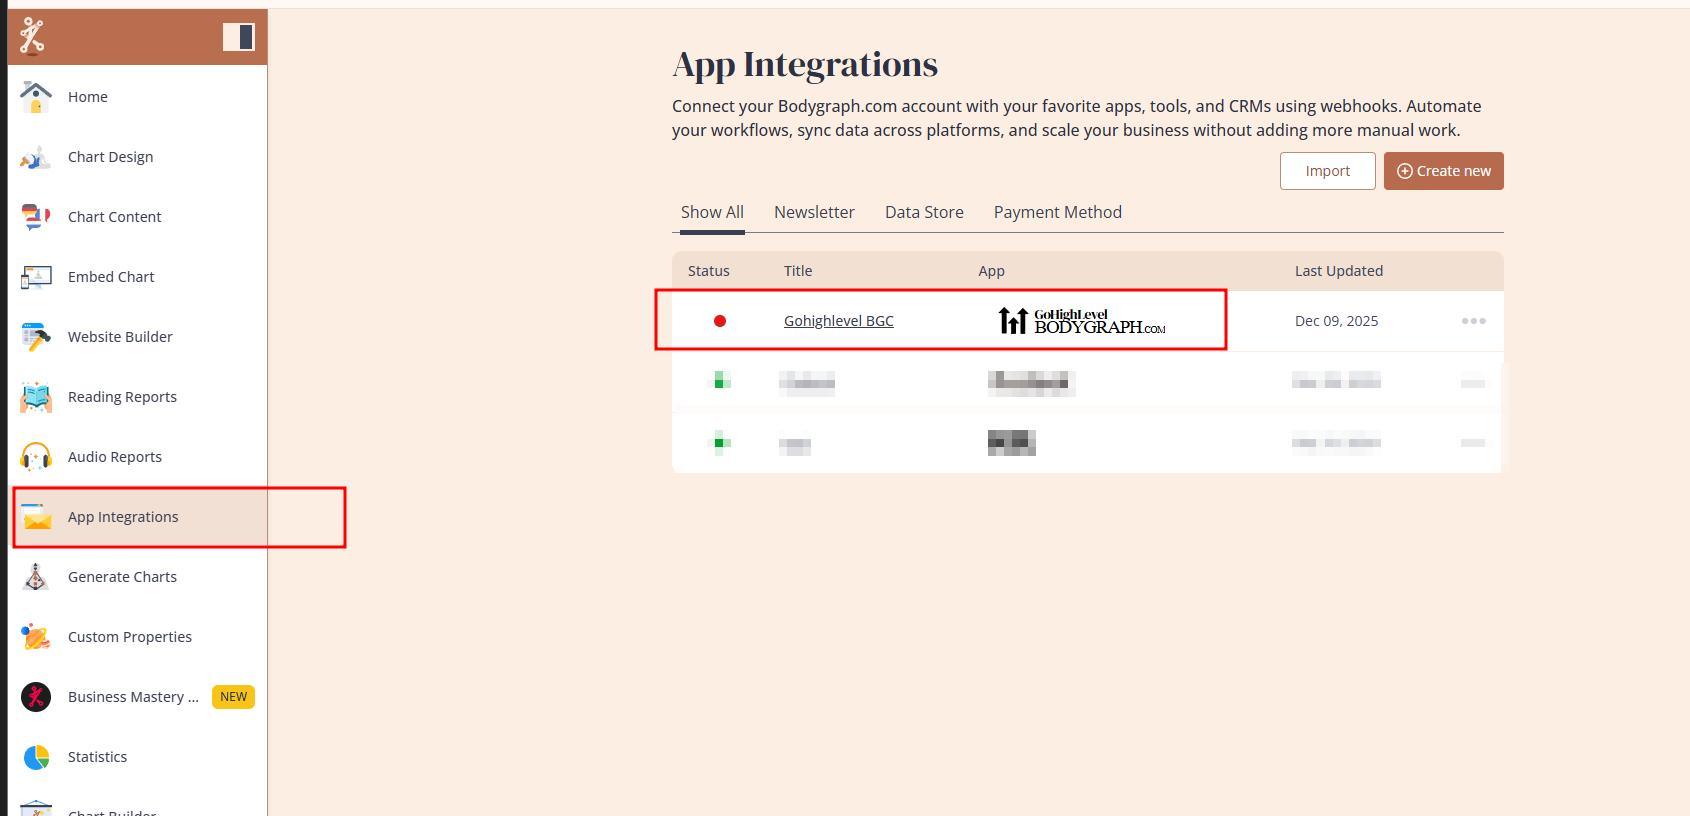This screenshot has width=1690, height=816.
Task: Go to Custom Properties
Action: pos(129,637)
